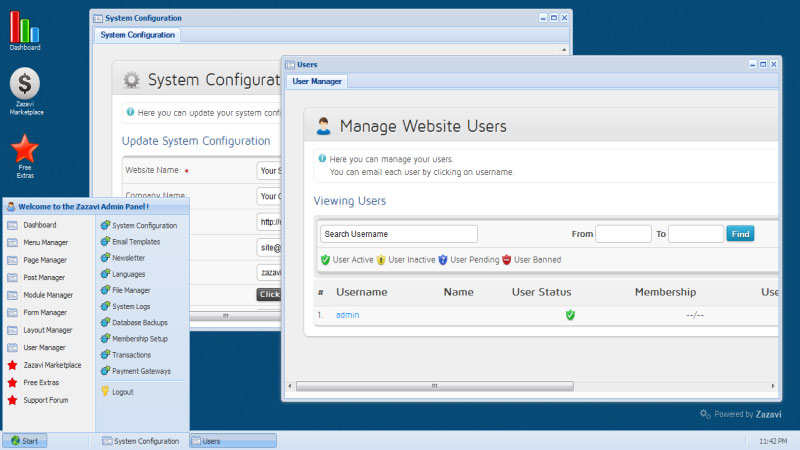
Task: Open the Zazavi Marketplace dollar icon
Action: (26, 87)
